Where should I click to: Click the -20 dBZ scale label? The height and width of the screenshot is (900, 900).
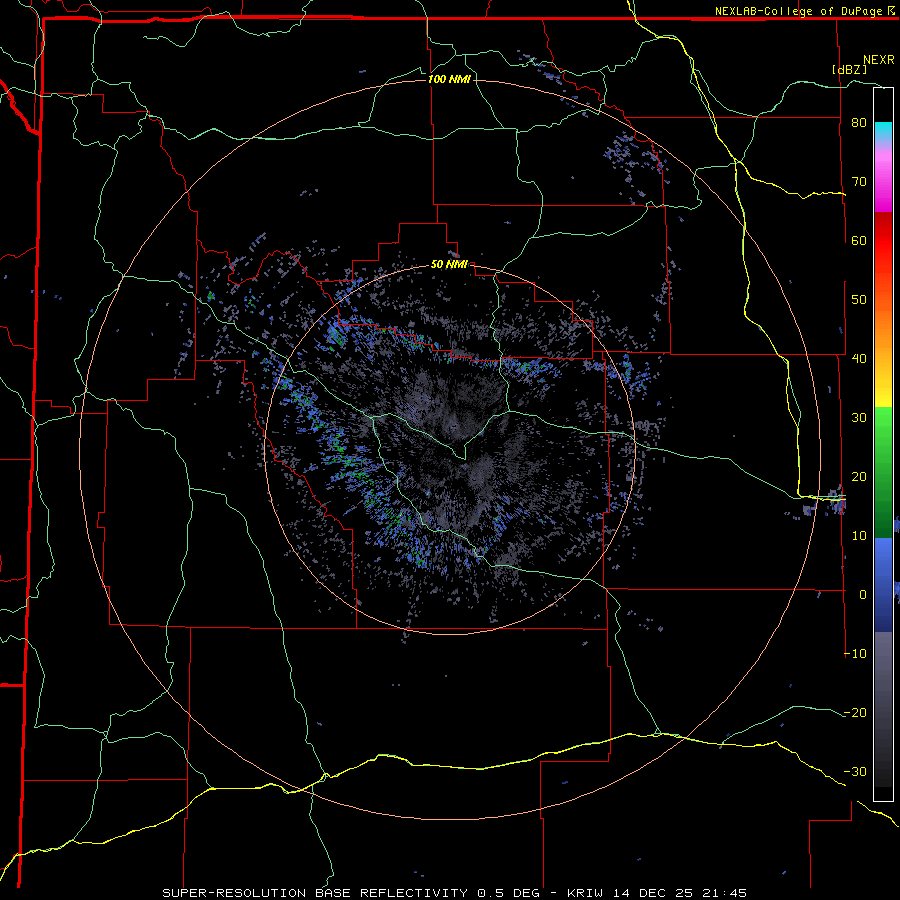[855, 713]
